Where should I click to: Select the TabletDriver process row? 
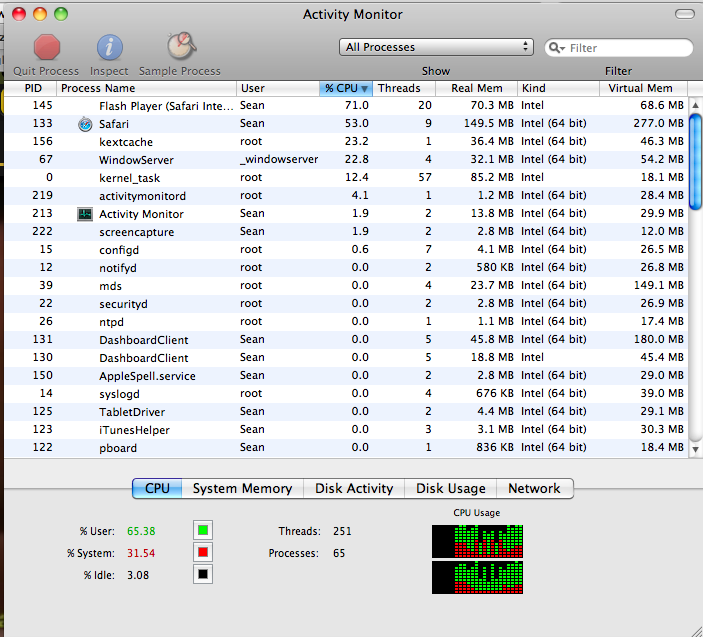click(346, 412)
